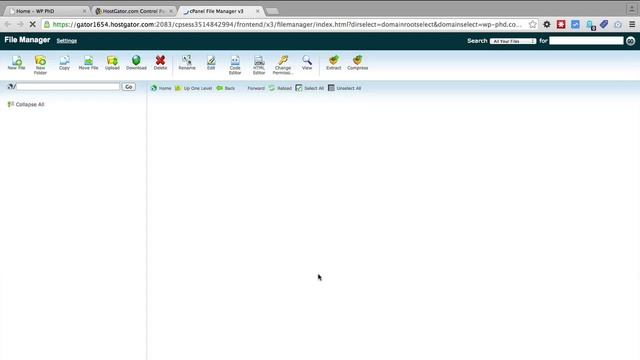This screenshot has width=640, height=360.
Task: Create a New Folder from toolbar
Action: [40, 65]
